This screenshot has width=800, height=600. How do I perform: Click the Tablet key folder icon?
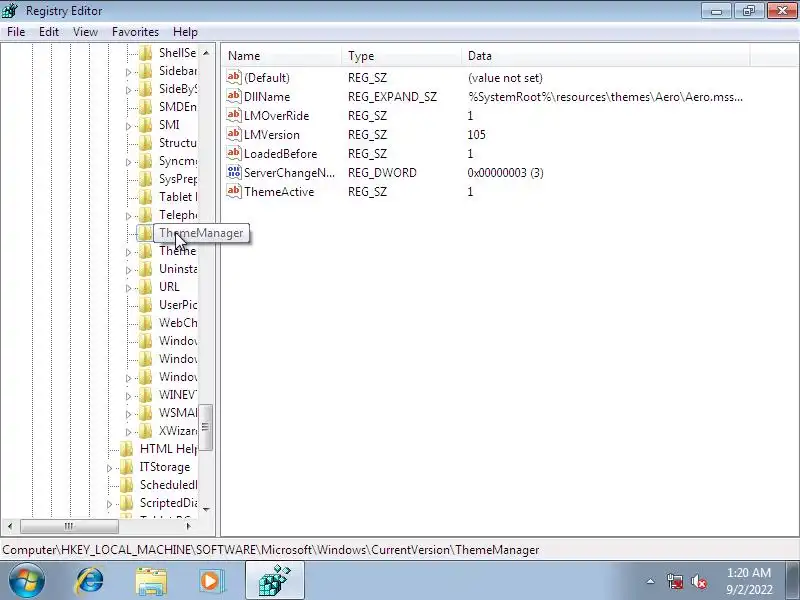tap(145, 197)
